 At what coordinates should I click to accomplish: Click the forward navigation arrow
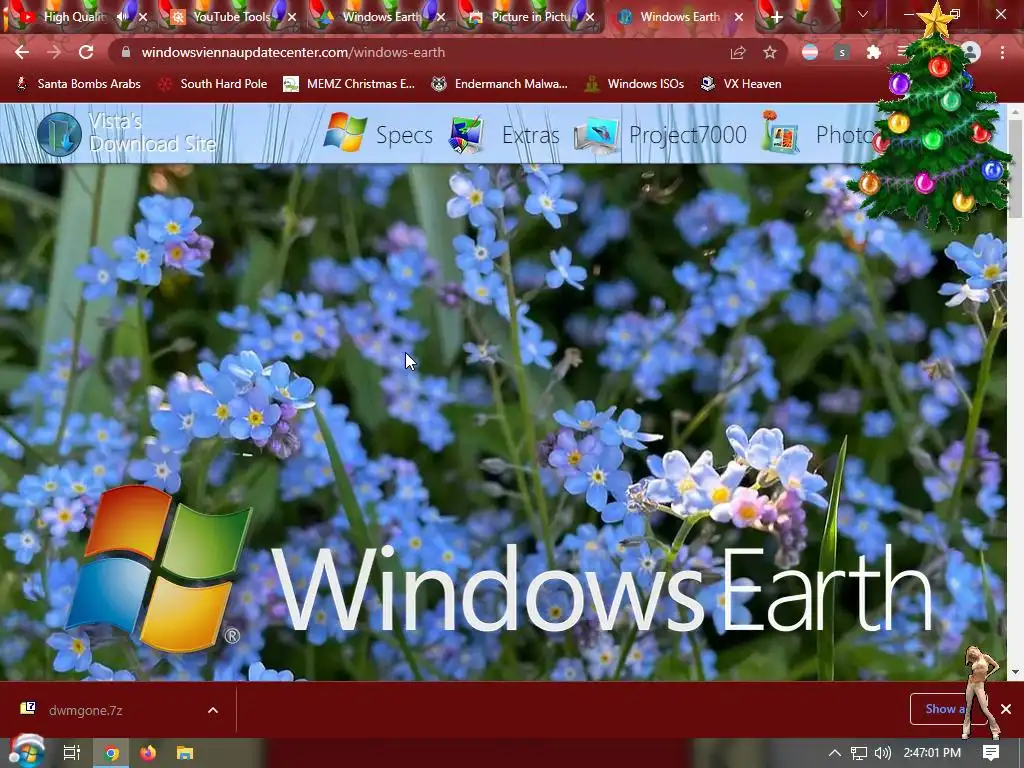[x=54, y=52]
